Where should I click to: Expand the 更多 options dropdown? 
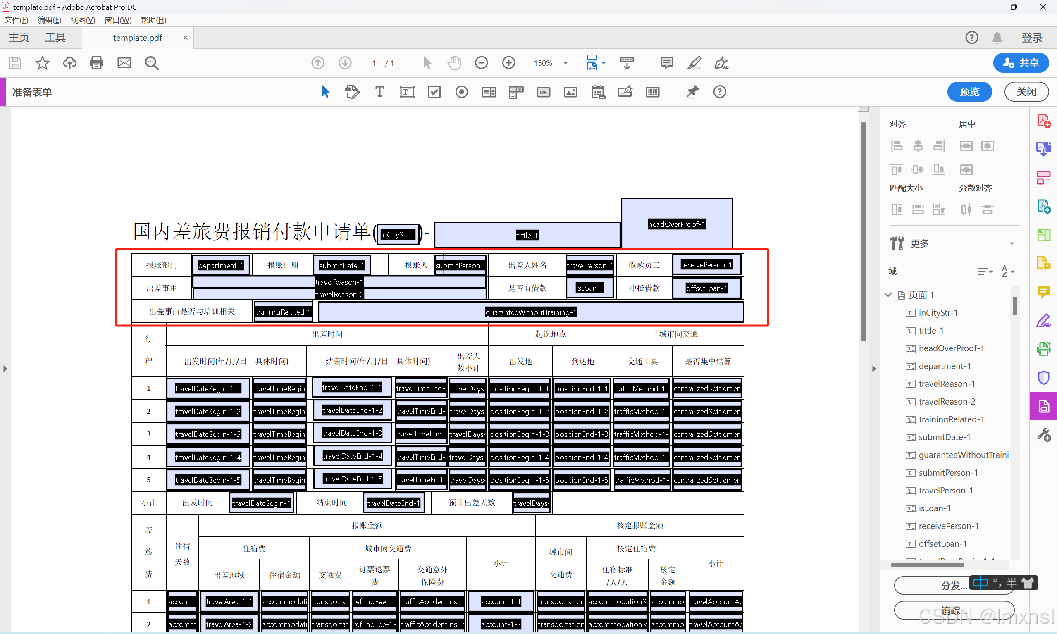pyautogui.click(x=1012, y=243)
